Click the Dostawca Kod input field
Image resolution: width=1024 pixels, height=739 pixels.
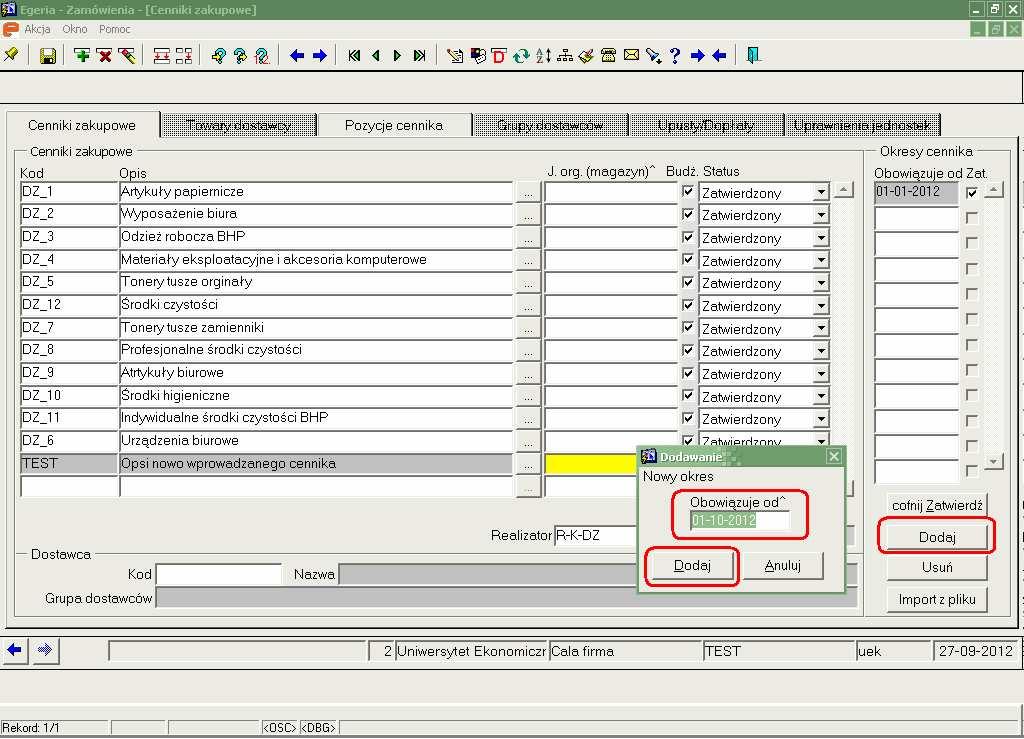pyautogui.click(x=219, y=574)
